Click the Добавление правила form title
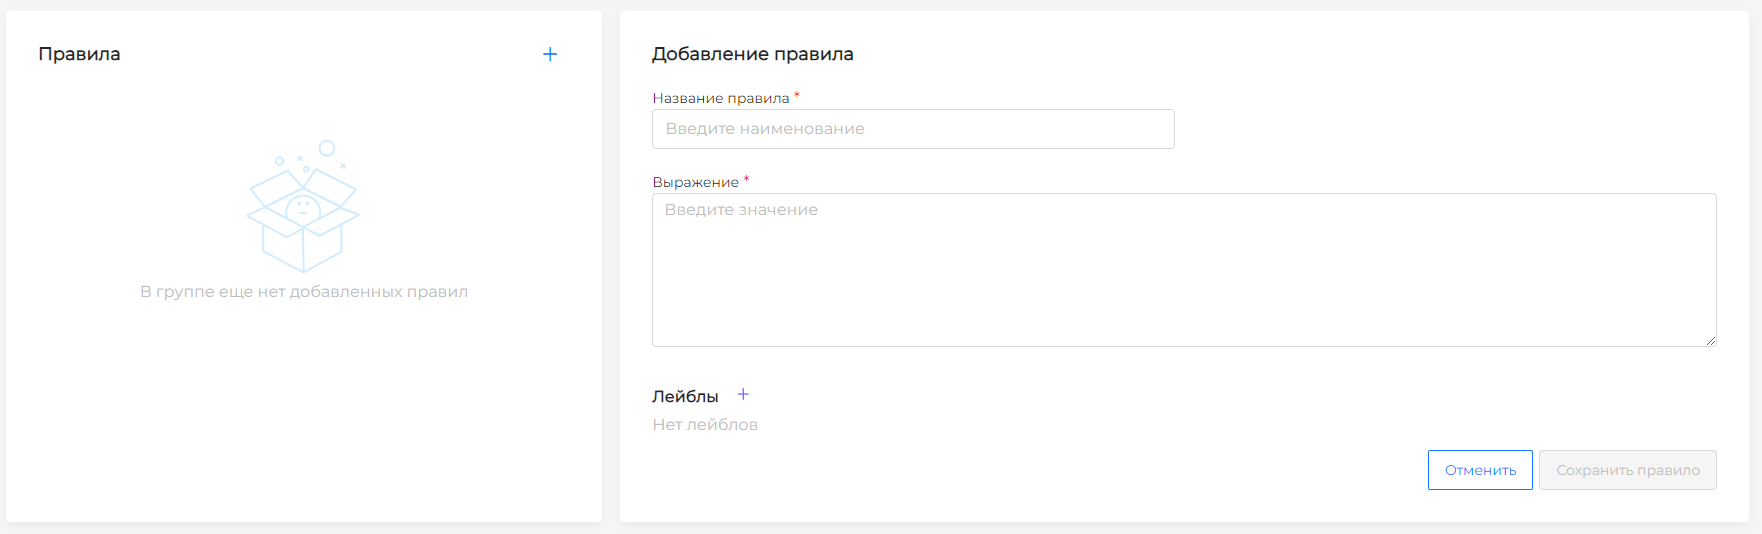 pos(752,54)
